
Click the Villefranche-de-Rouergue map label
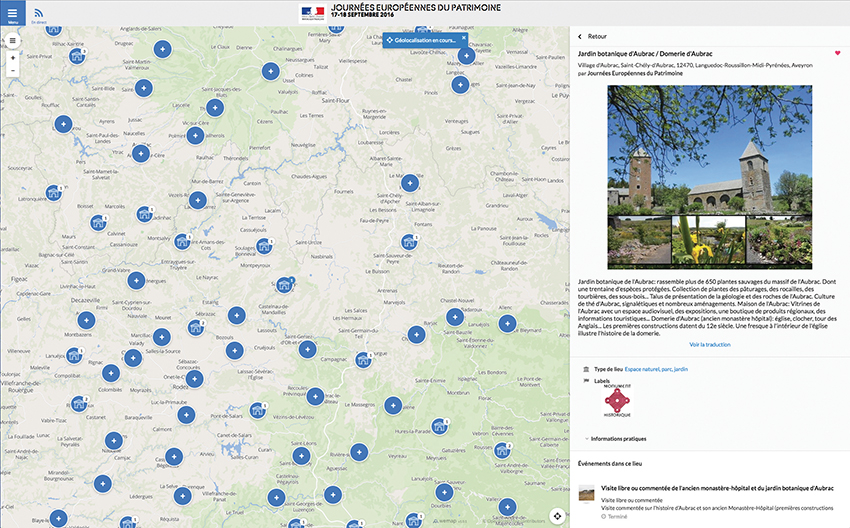pyautogui.click(x=21, y=386)
